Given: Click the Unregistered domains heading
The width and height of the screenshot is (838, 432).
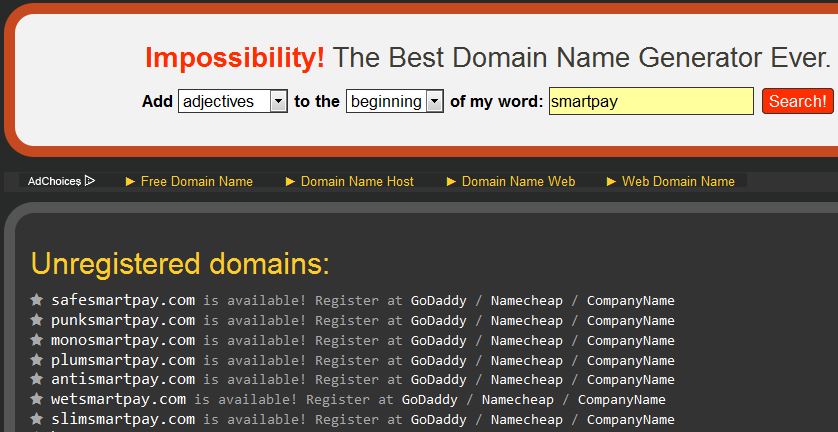Looking at the screenshot, I should point(180,264).
